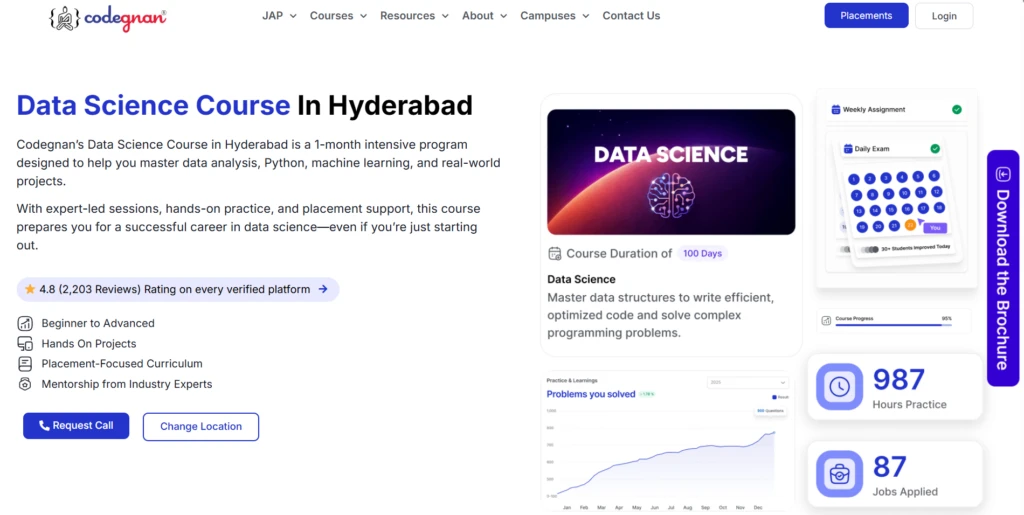Expand the Campuses dropdown menu
This screenshot has height=515, width=1024.
[x=554, y=16]
